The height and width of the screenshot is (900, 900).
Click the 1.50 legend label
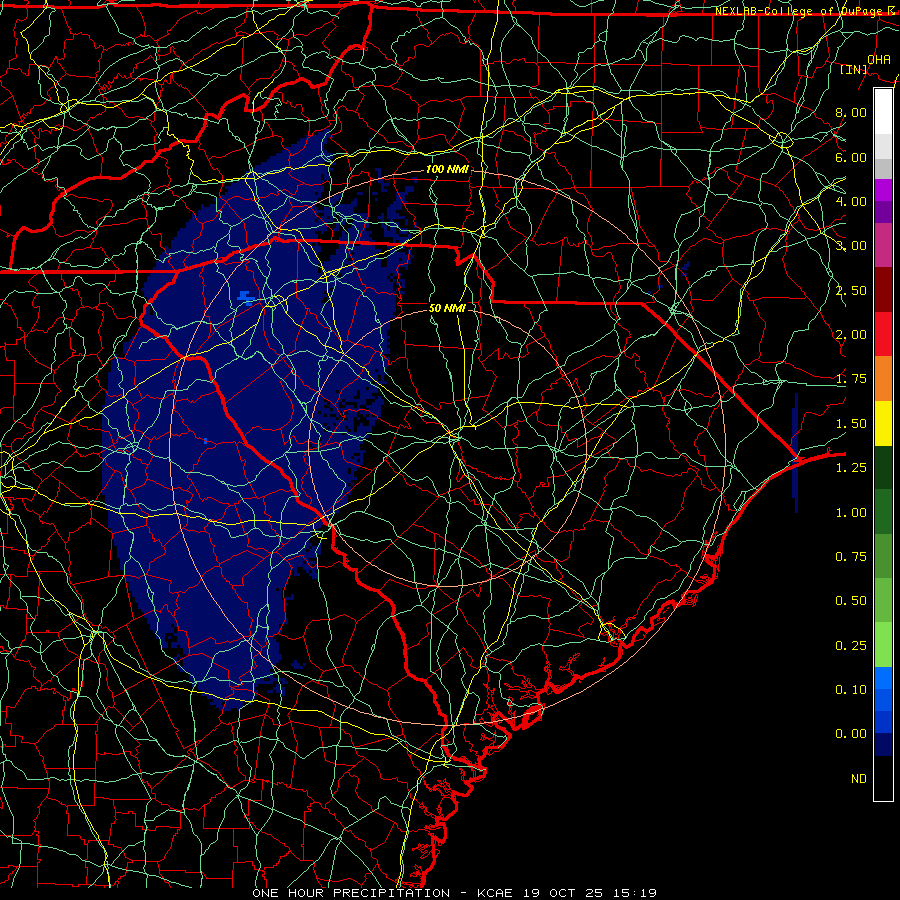(851, 424)
